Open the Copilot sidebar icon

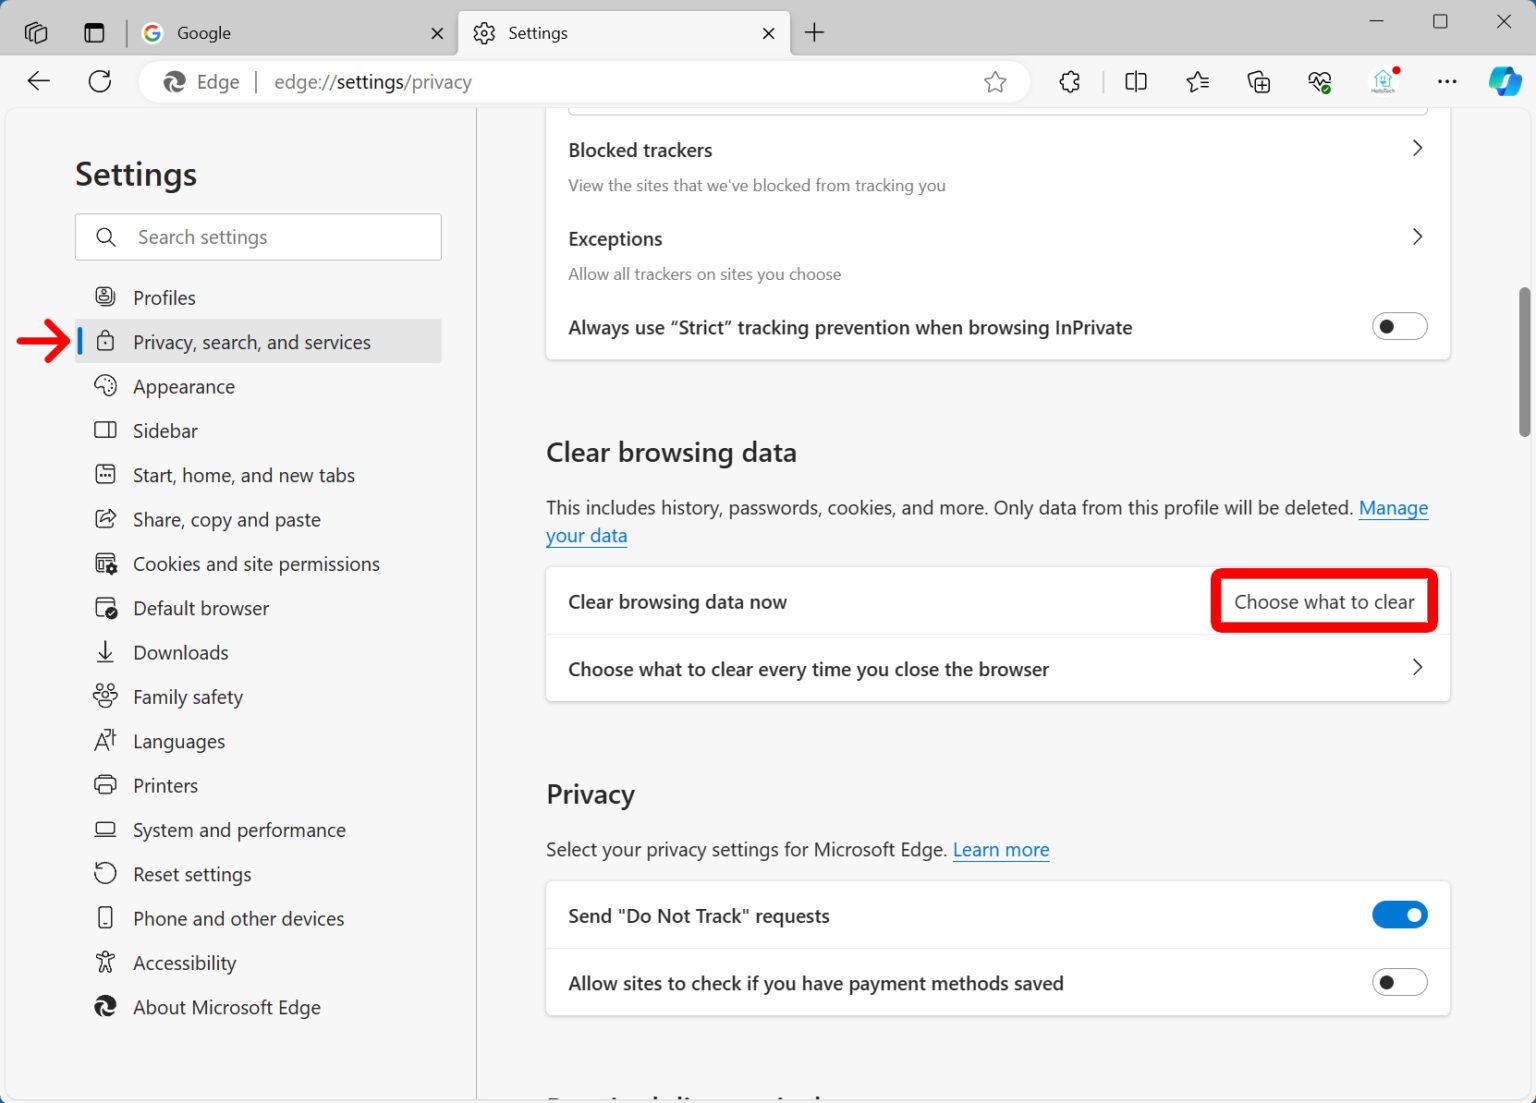(1505, 81)
